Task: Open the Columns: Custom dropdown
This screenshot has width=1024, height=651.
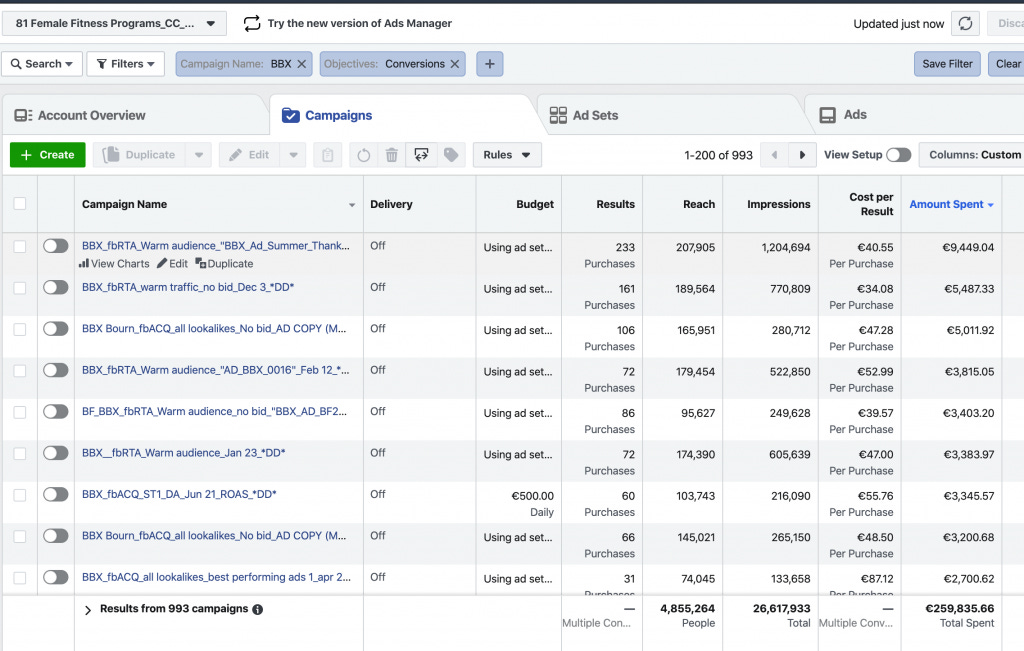Action: coord(971,155)
